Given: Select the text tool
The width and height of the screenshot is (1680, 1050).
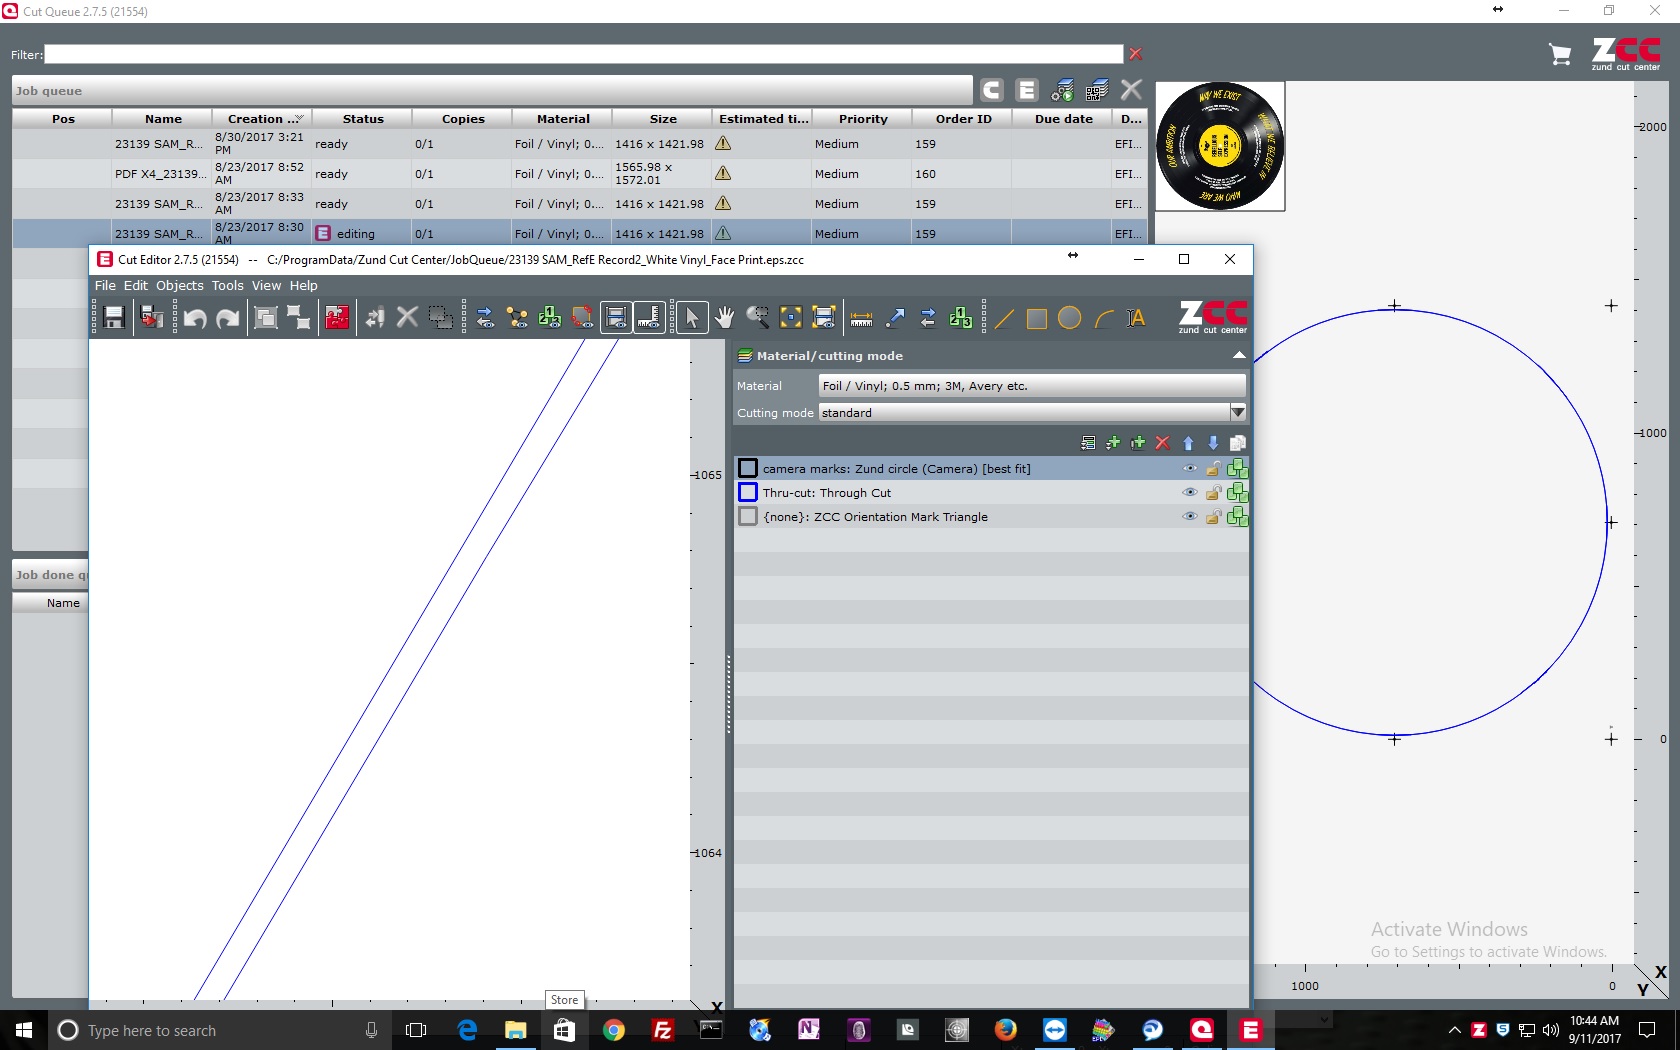Looking at the screenshot, I should [x=1136, y=319].
